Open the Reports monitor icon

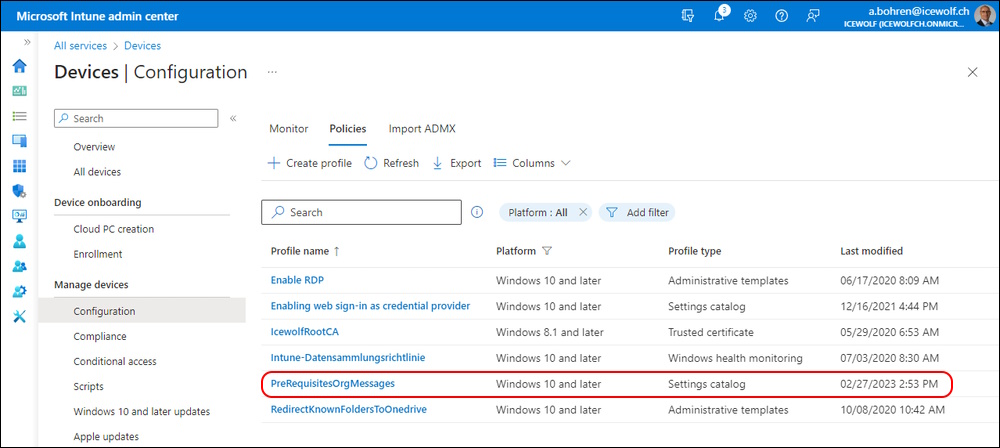(x=20, y=216)
